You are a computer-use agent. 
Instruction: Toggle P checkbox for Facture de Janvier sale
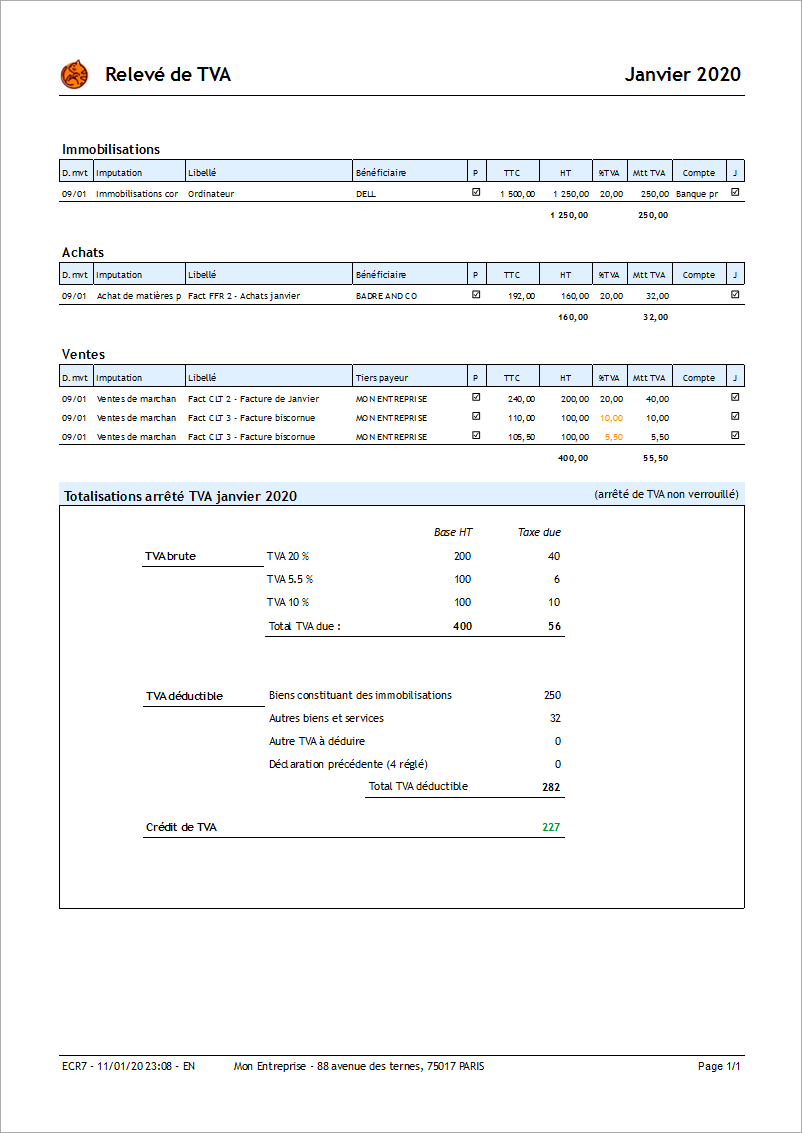tap(476, 398)
